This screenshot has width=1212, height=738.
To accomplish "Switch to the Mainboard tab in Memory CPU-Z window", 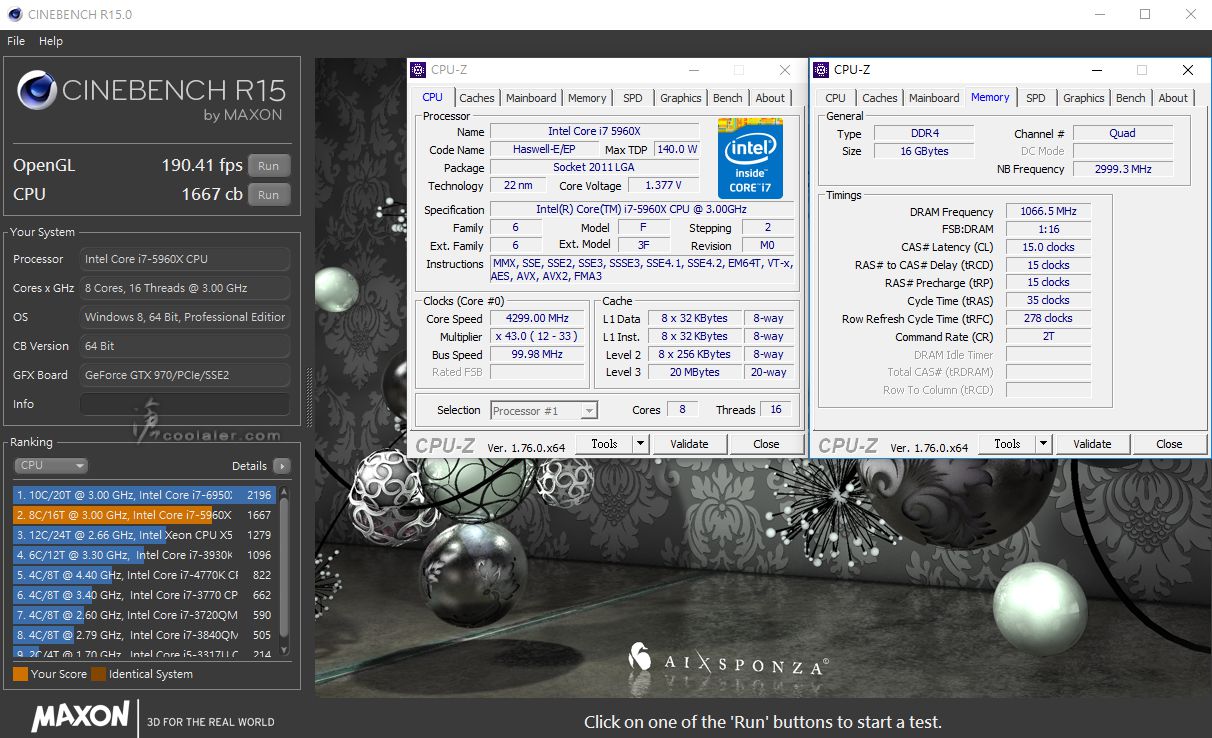I will 934,98.
